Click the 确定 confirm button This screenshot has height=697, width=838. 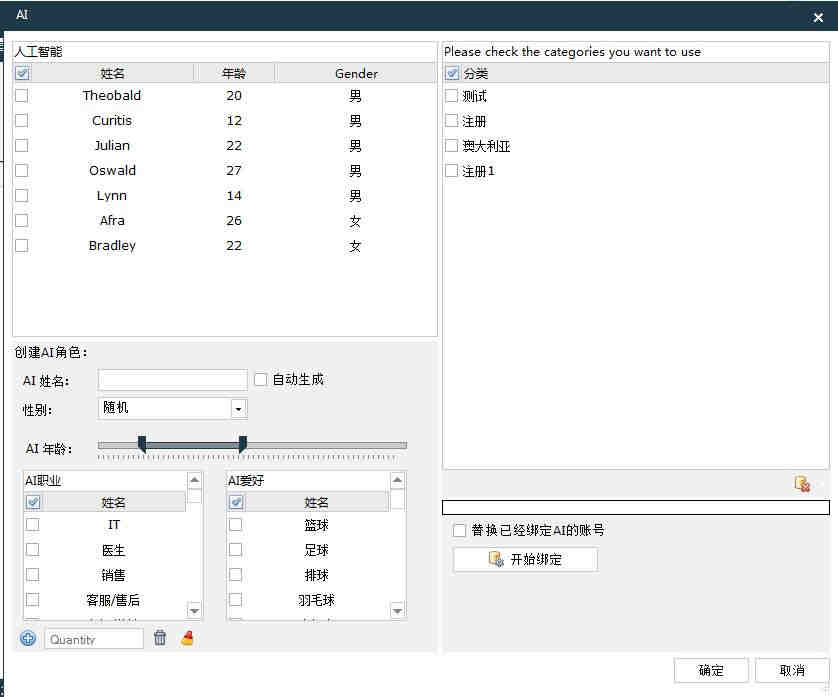tap(711, 670)
